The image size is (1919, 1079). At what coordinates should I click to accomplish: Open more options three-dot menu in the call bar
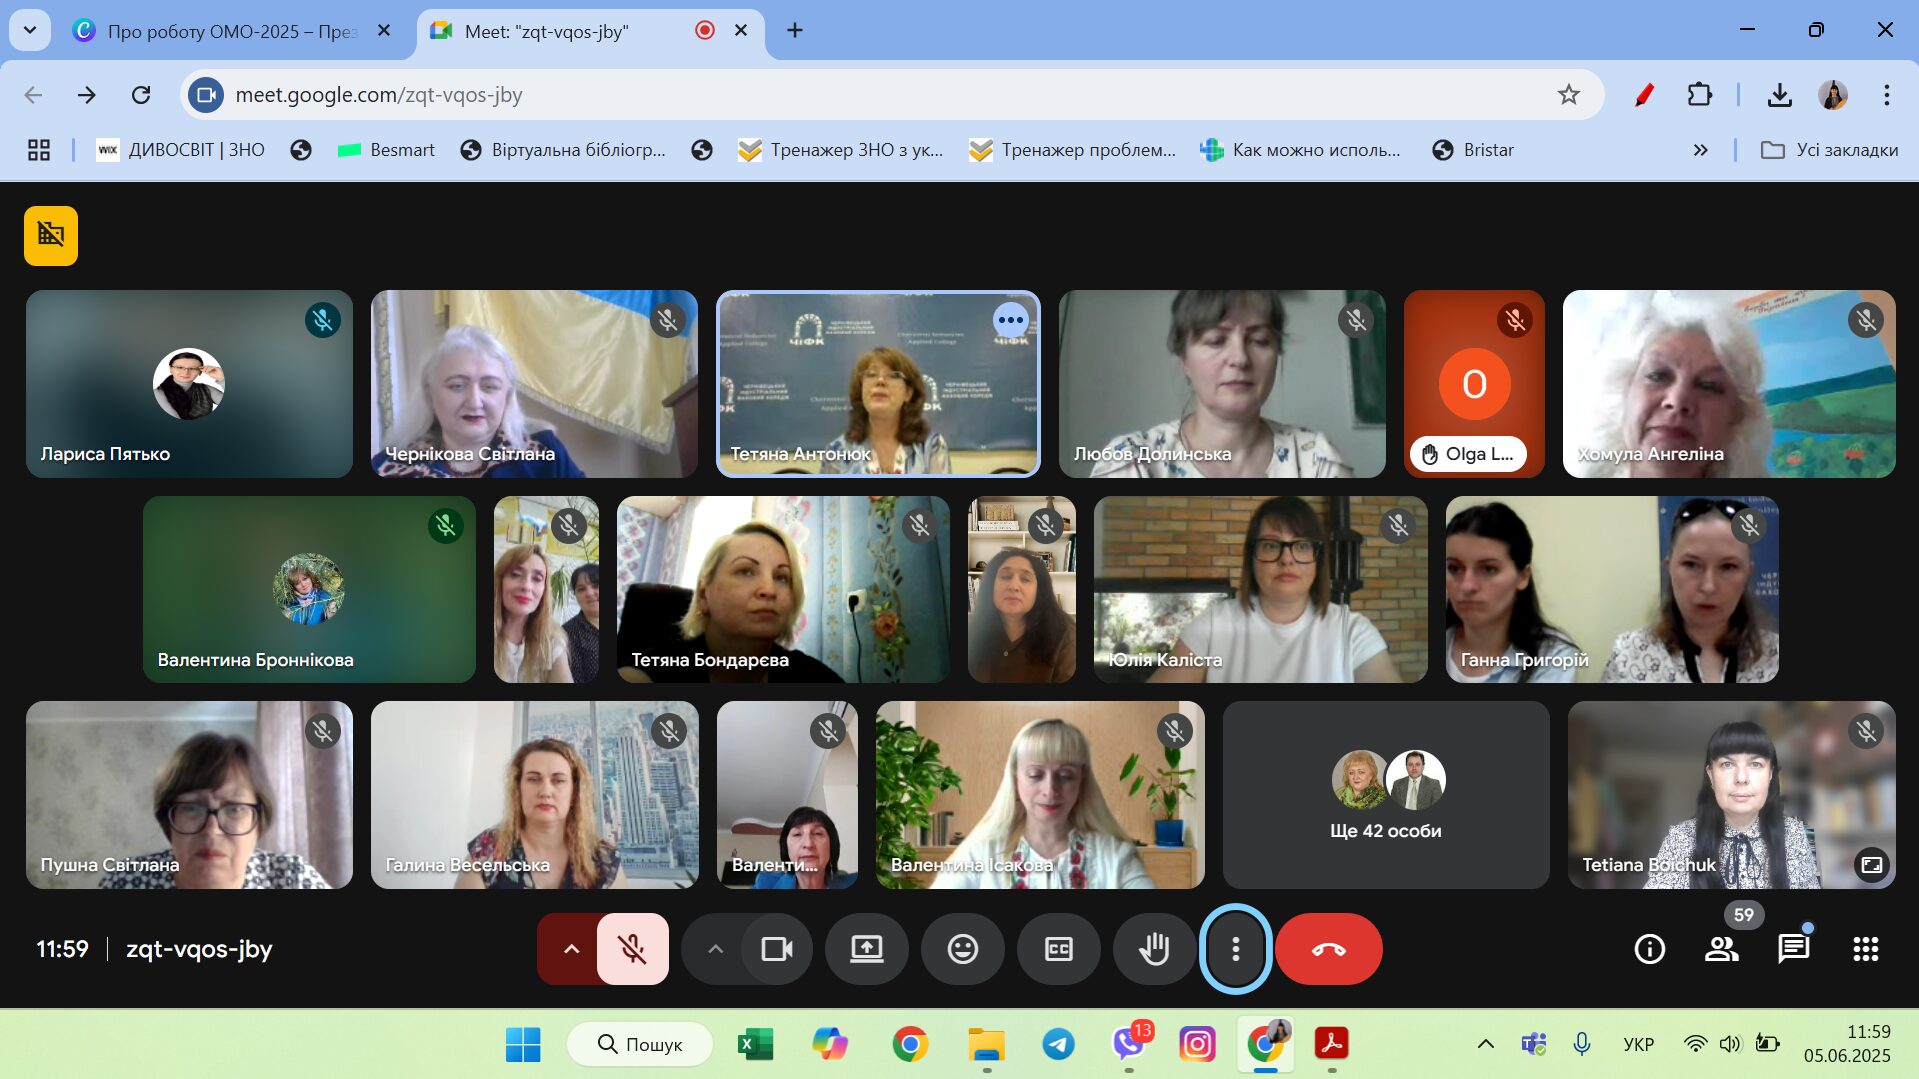click(x=1235, y=949)
